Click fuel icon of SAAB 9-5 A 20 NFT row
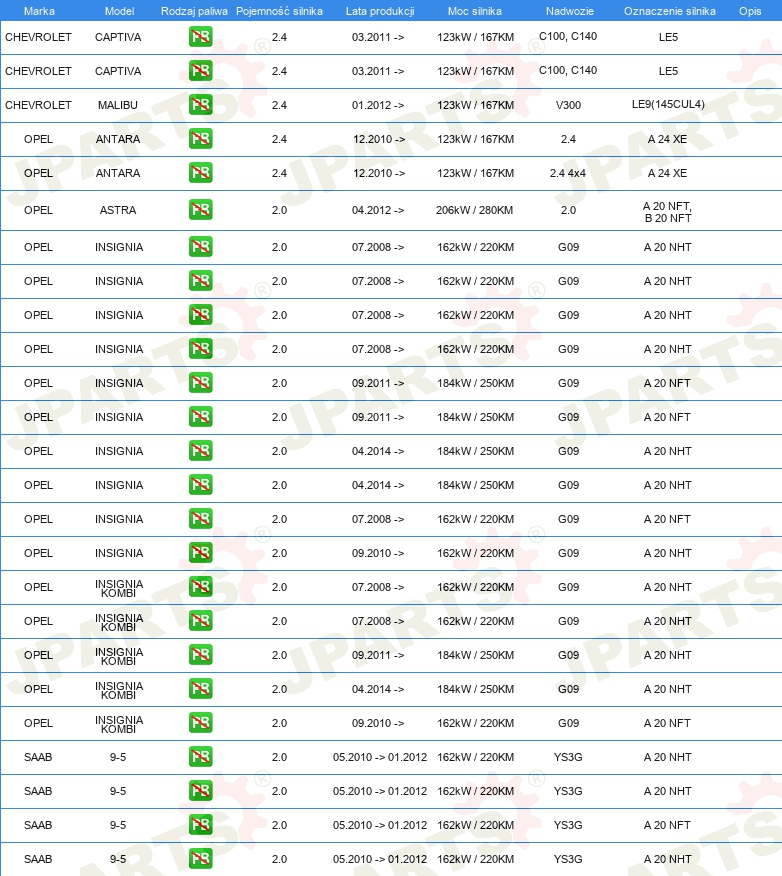The image size is (782, 876). click(201, 825)
